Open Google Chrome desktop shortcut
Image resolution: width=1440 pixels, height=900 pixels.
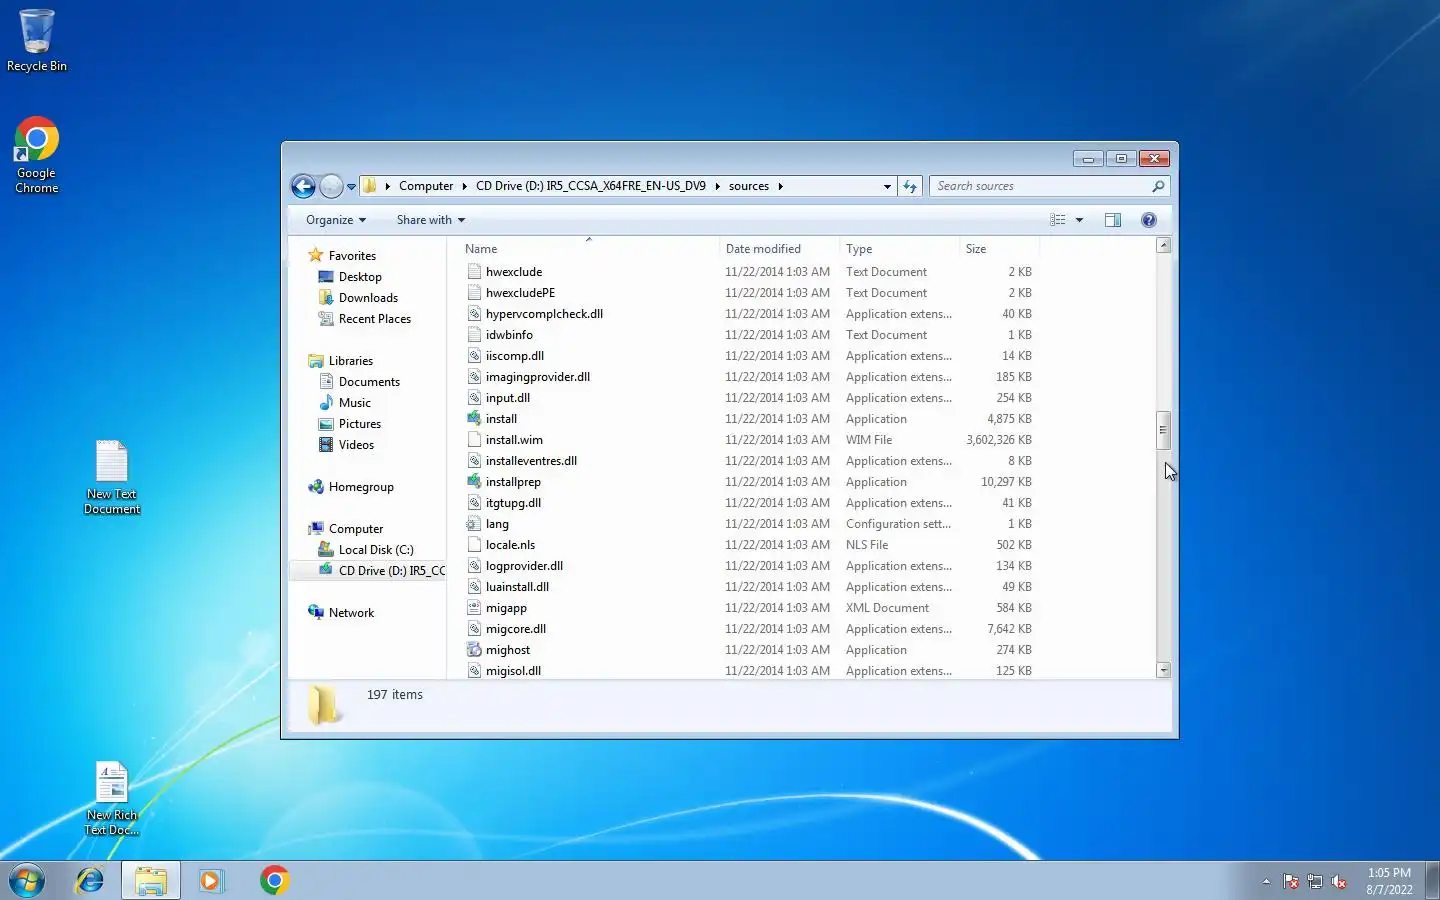37,155
